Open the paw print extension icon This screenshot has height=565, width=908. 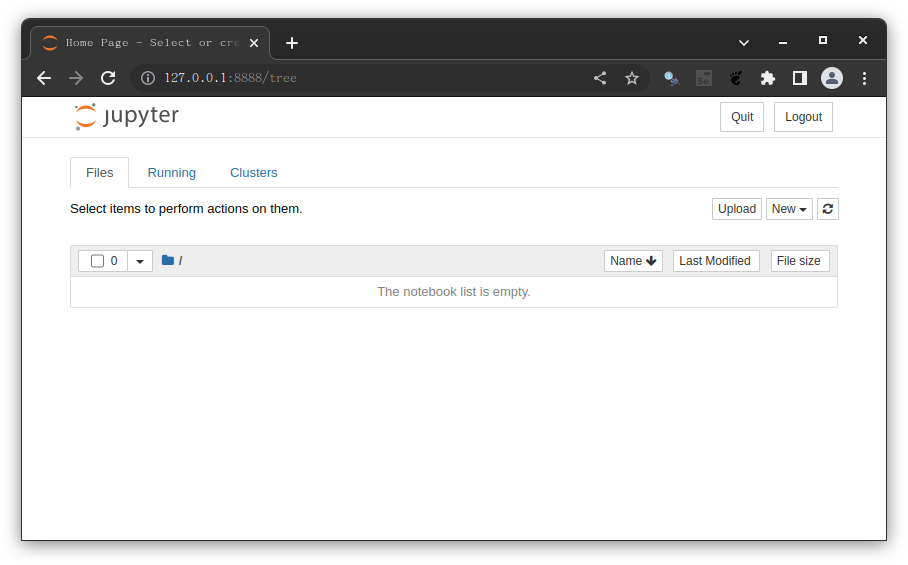pyautogui.click(x=735, y=78)
